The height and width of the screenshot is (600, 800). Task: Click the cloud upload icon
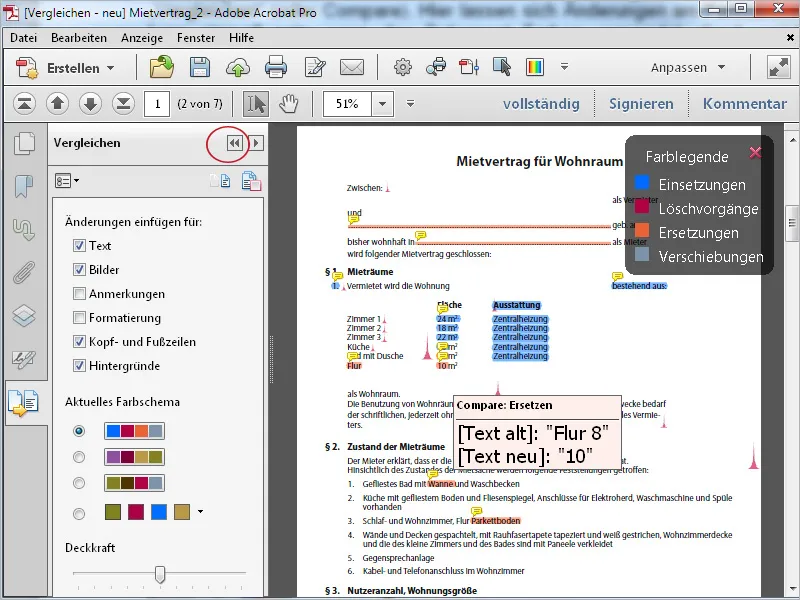[x=238, y=67]
